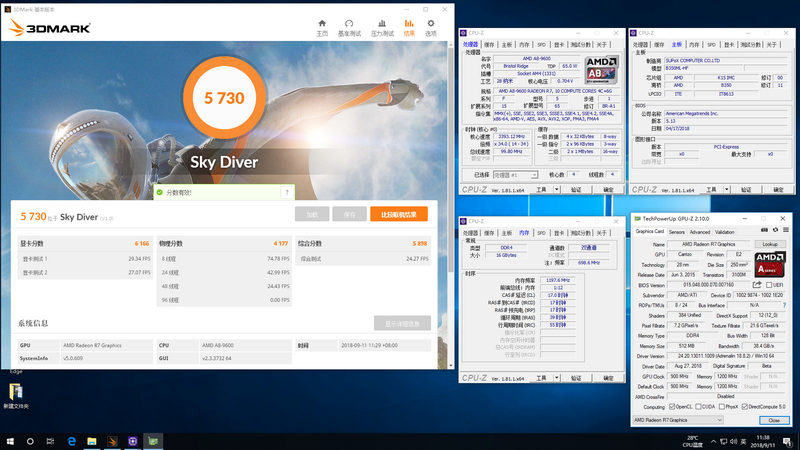Toggle the DirectCompute 5.0 checkbox in GPU-Z

click(745, 407)
